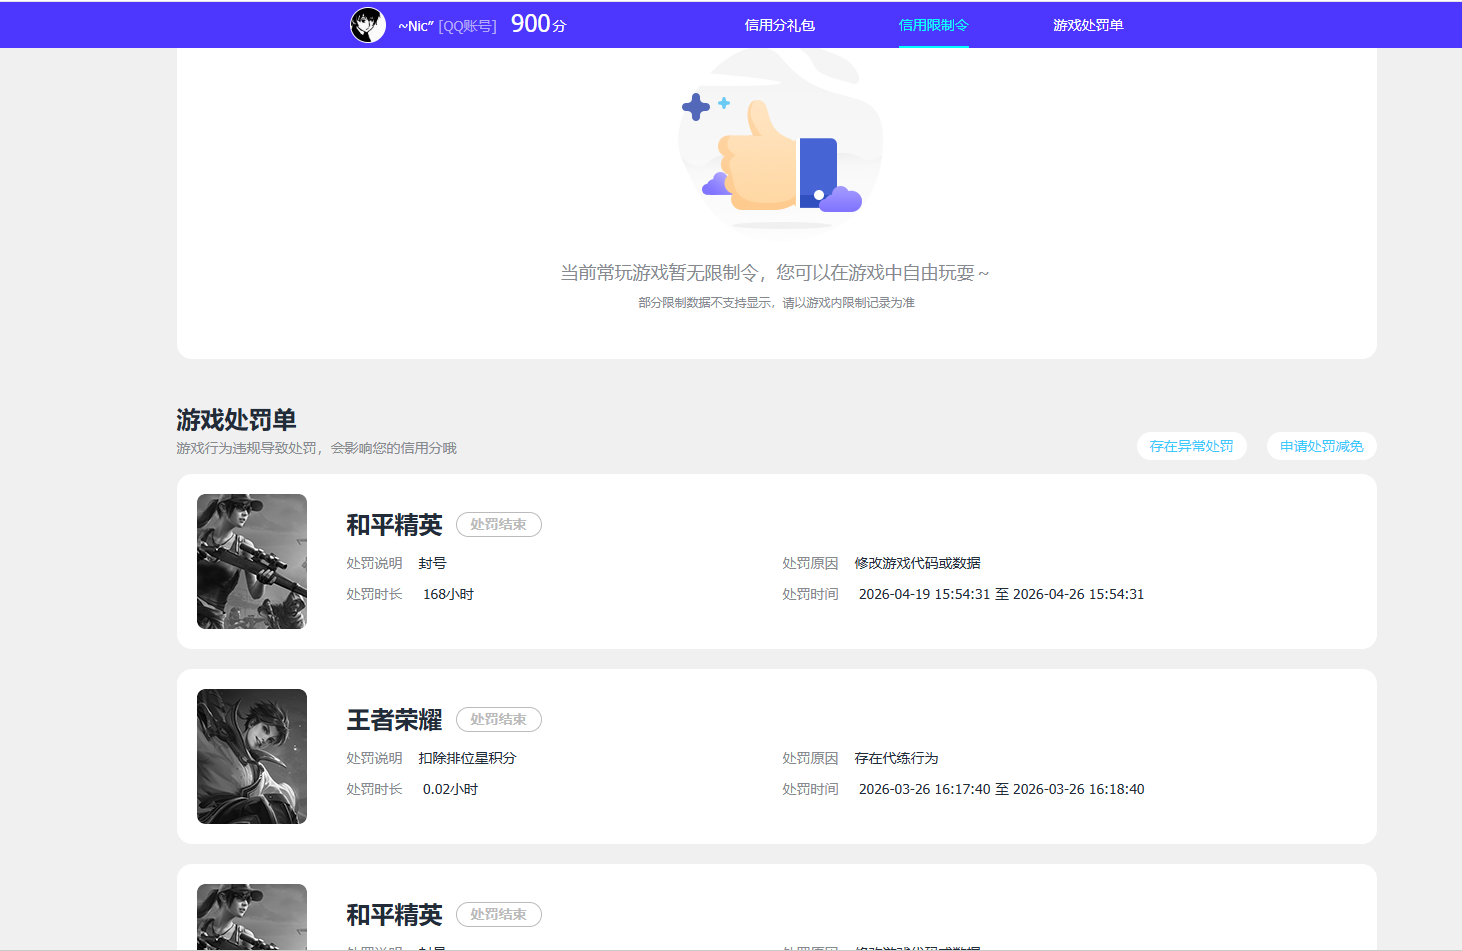This screenshot has width=1462, height=951.
Task: Select the 2026-04-19 to 2026-04-26 penalty time
Action: 1002,594
